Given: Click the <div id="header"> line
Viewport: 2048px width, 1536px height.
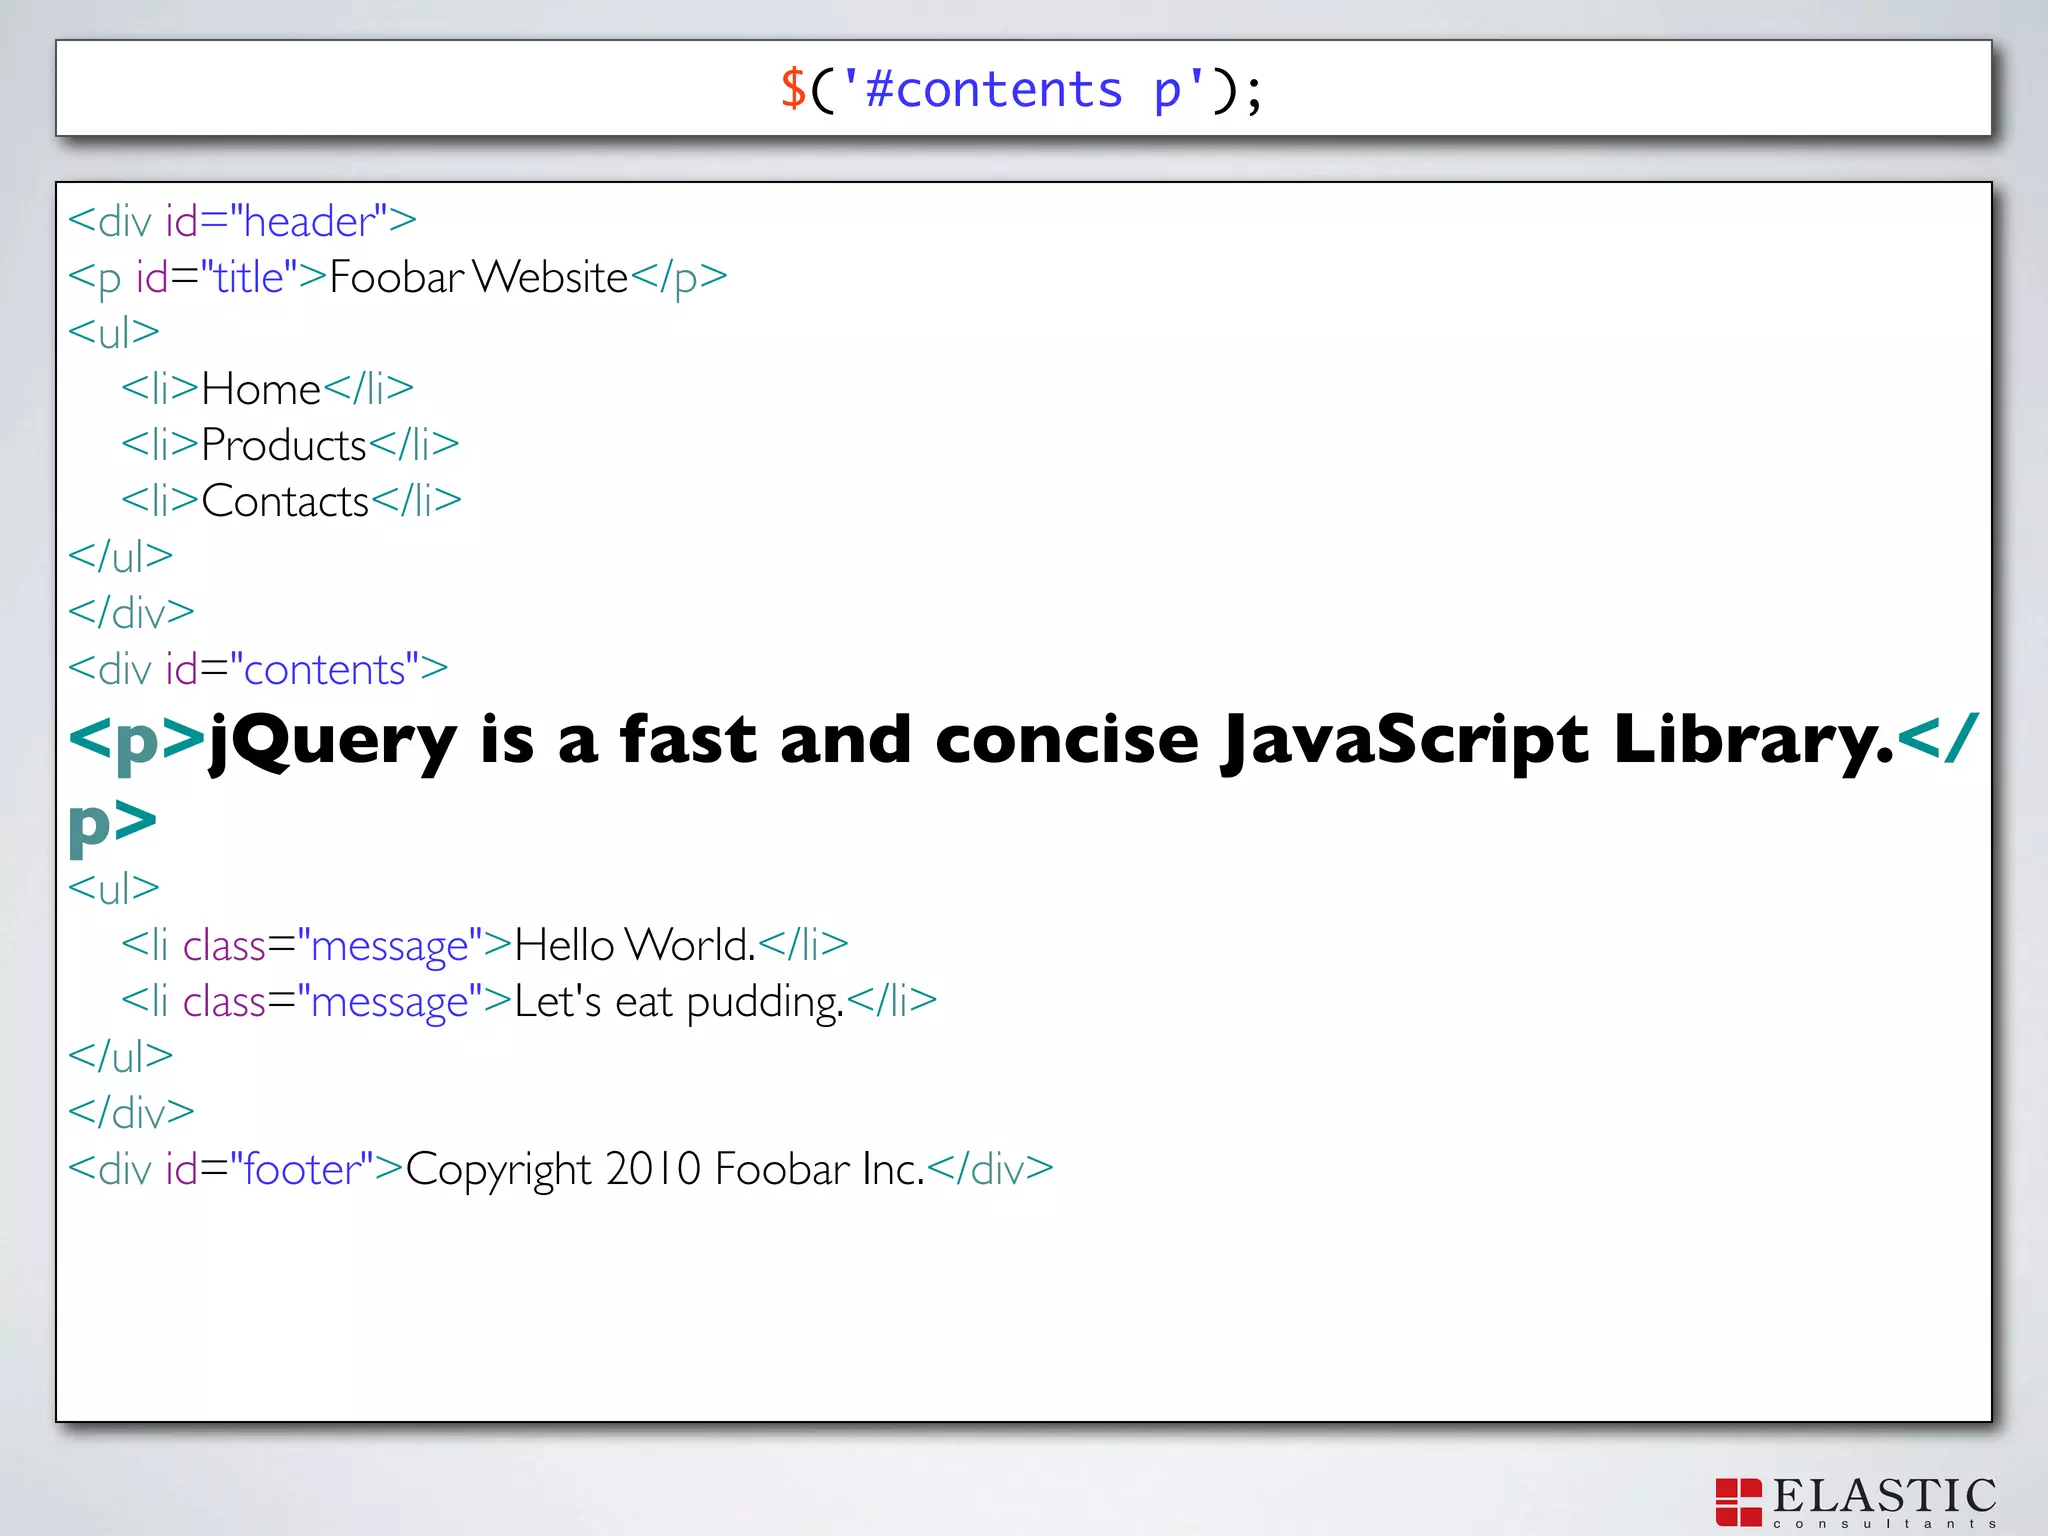Looking at the screenshot, I should point(243,221).
